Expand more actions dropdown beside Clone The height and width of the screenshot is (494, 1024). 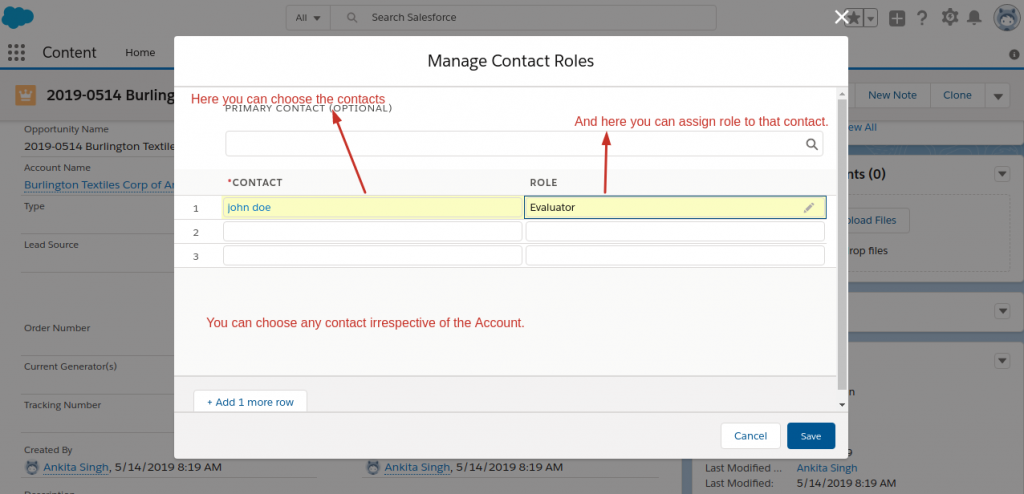997,96
